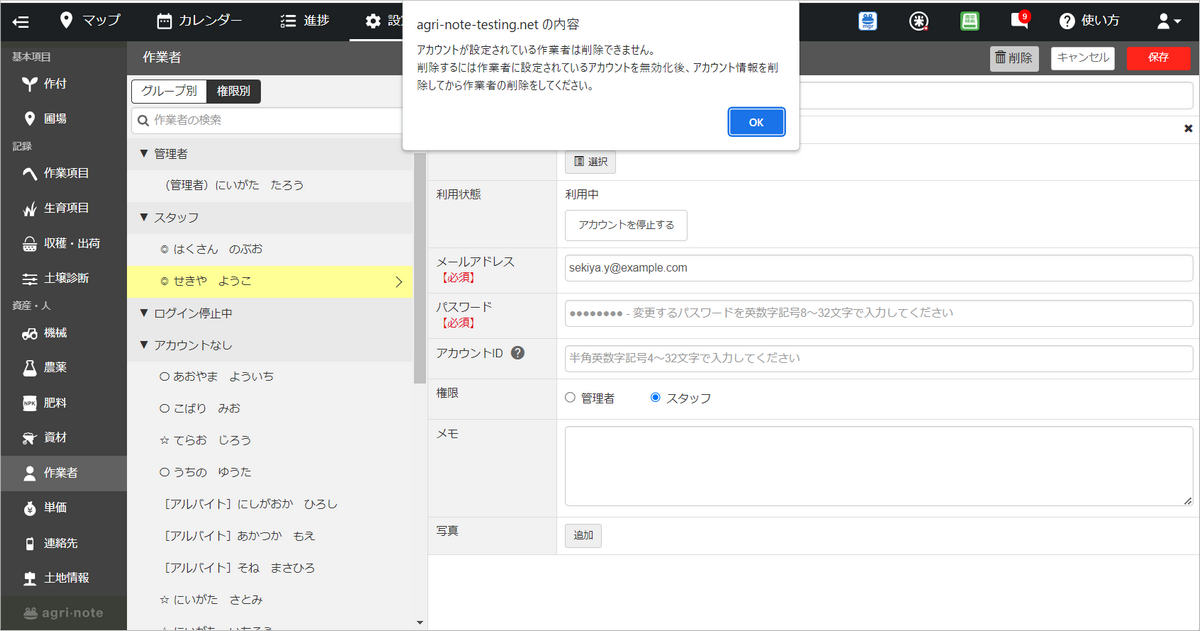
Task: Click the person icon for 作業者
Action: (x=30, y=473)
